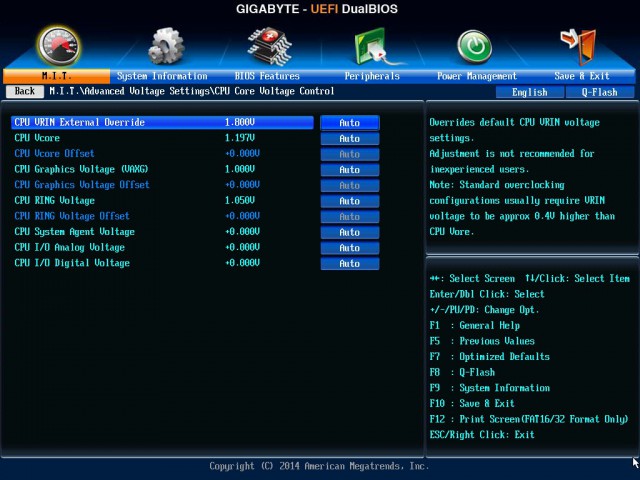
Task: Click the Save & Exit door icon
Action: 579,46
